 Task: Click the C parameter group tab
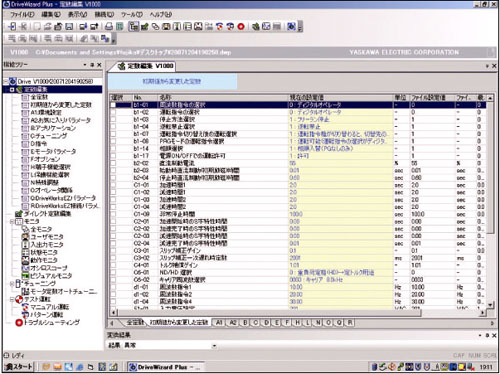coord(256,323)
